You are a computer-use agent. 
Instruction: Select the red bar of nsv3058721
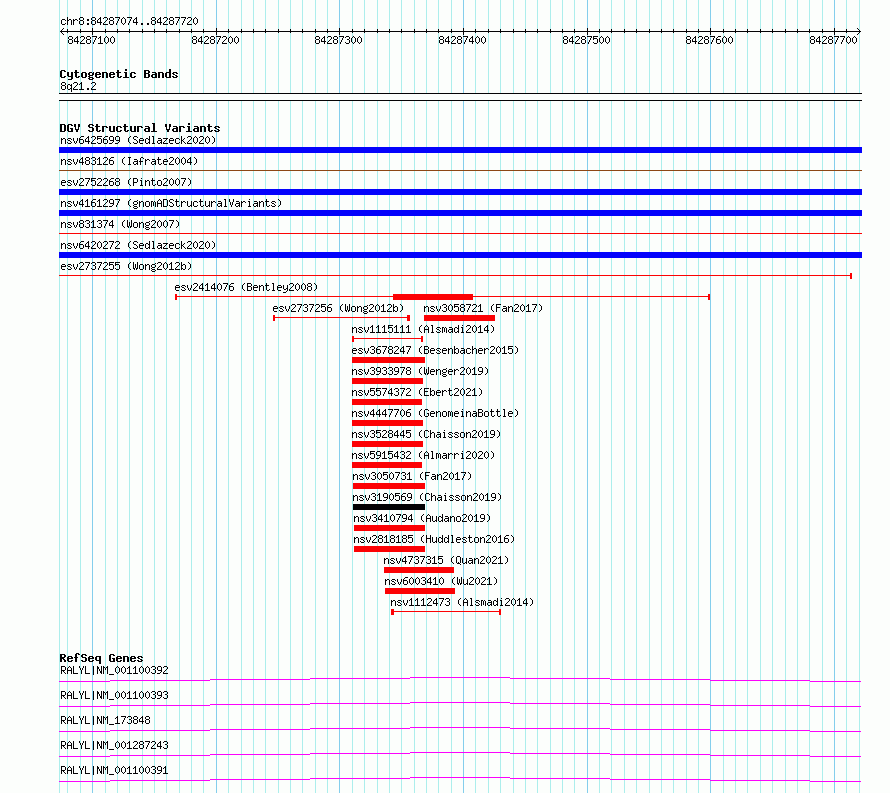click(x=459, y=318)
